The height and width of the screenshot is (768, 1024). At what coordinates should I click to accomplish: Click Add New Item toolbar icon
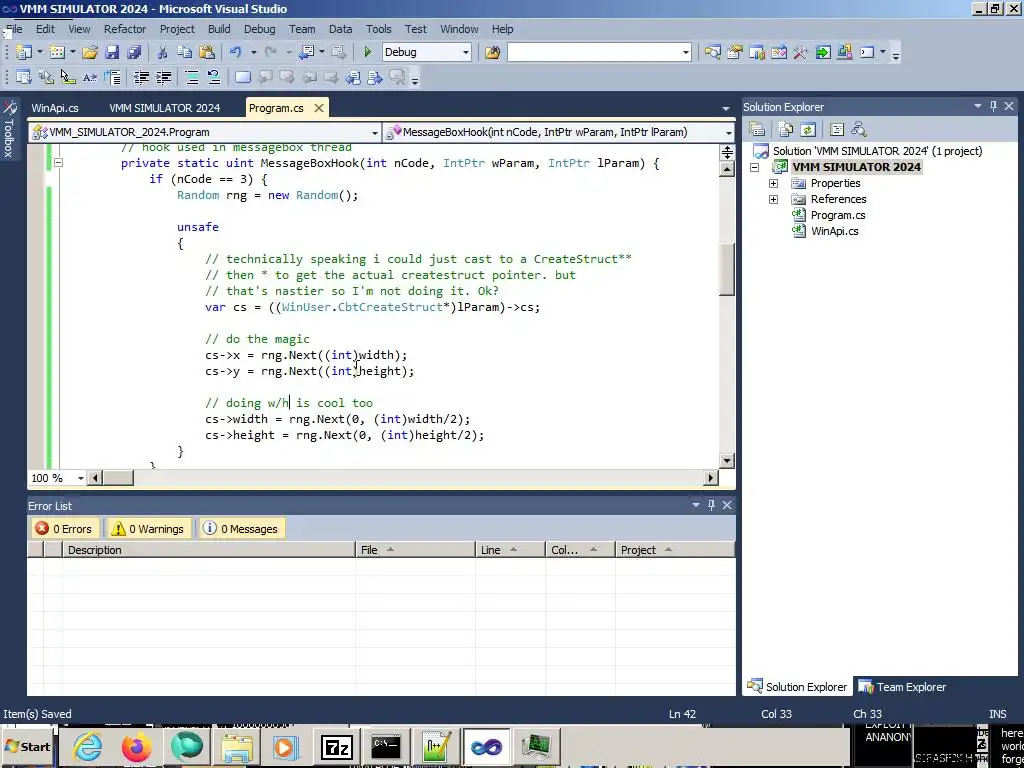click(57, 52)
